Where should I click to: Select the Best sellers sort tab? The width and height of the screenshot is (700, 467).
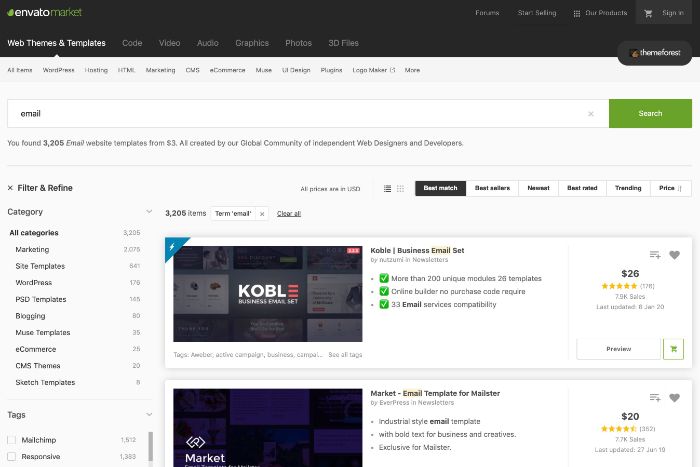492,188
